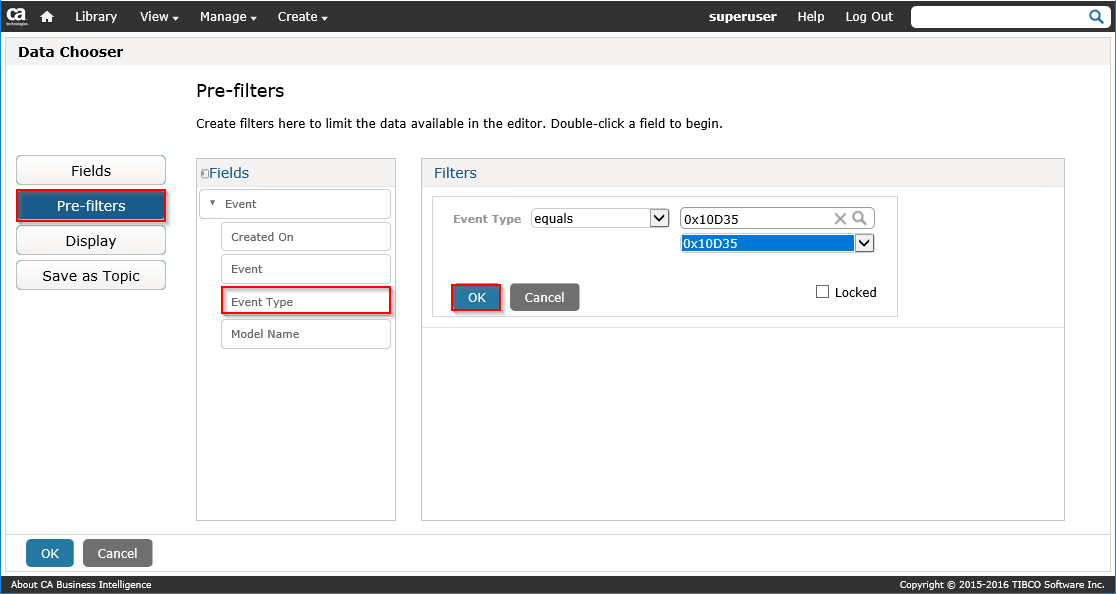Click the home icon in top bar

(x=46, y=17)
